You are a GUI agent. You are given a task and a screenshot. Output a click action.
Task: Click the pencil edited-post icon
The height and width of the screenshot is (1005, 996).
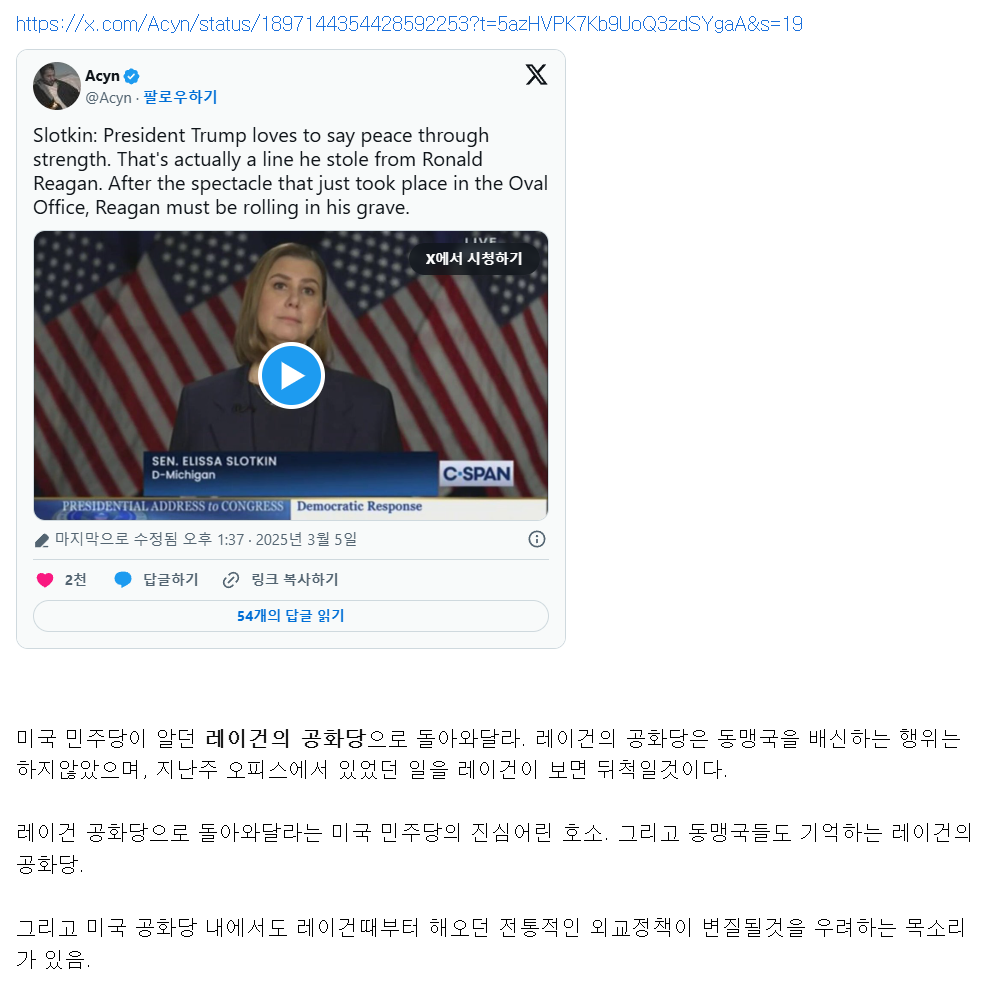pyautogui.click(x=42, y=540)
